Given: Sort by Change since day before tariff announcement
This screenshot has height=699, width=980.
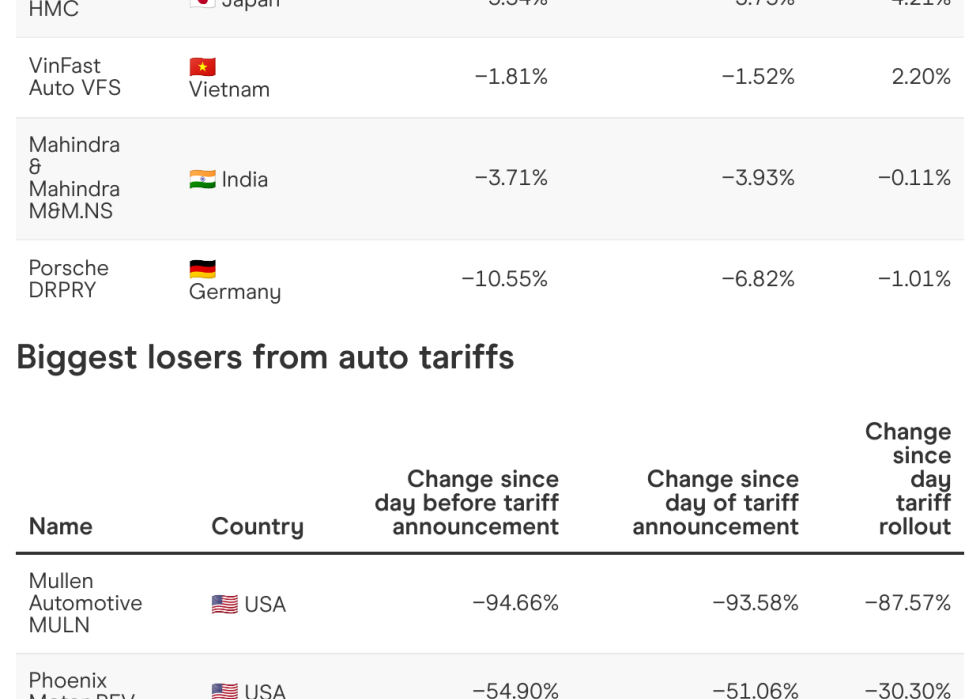Looking at the screenshot, I should [x=467, y=503].
